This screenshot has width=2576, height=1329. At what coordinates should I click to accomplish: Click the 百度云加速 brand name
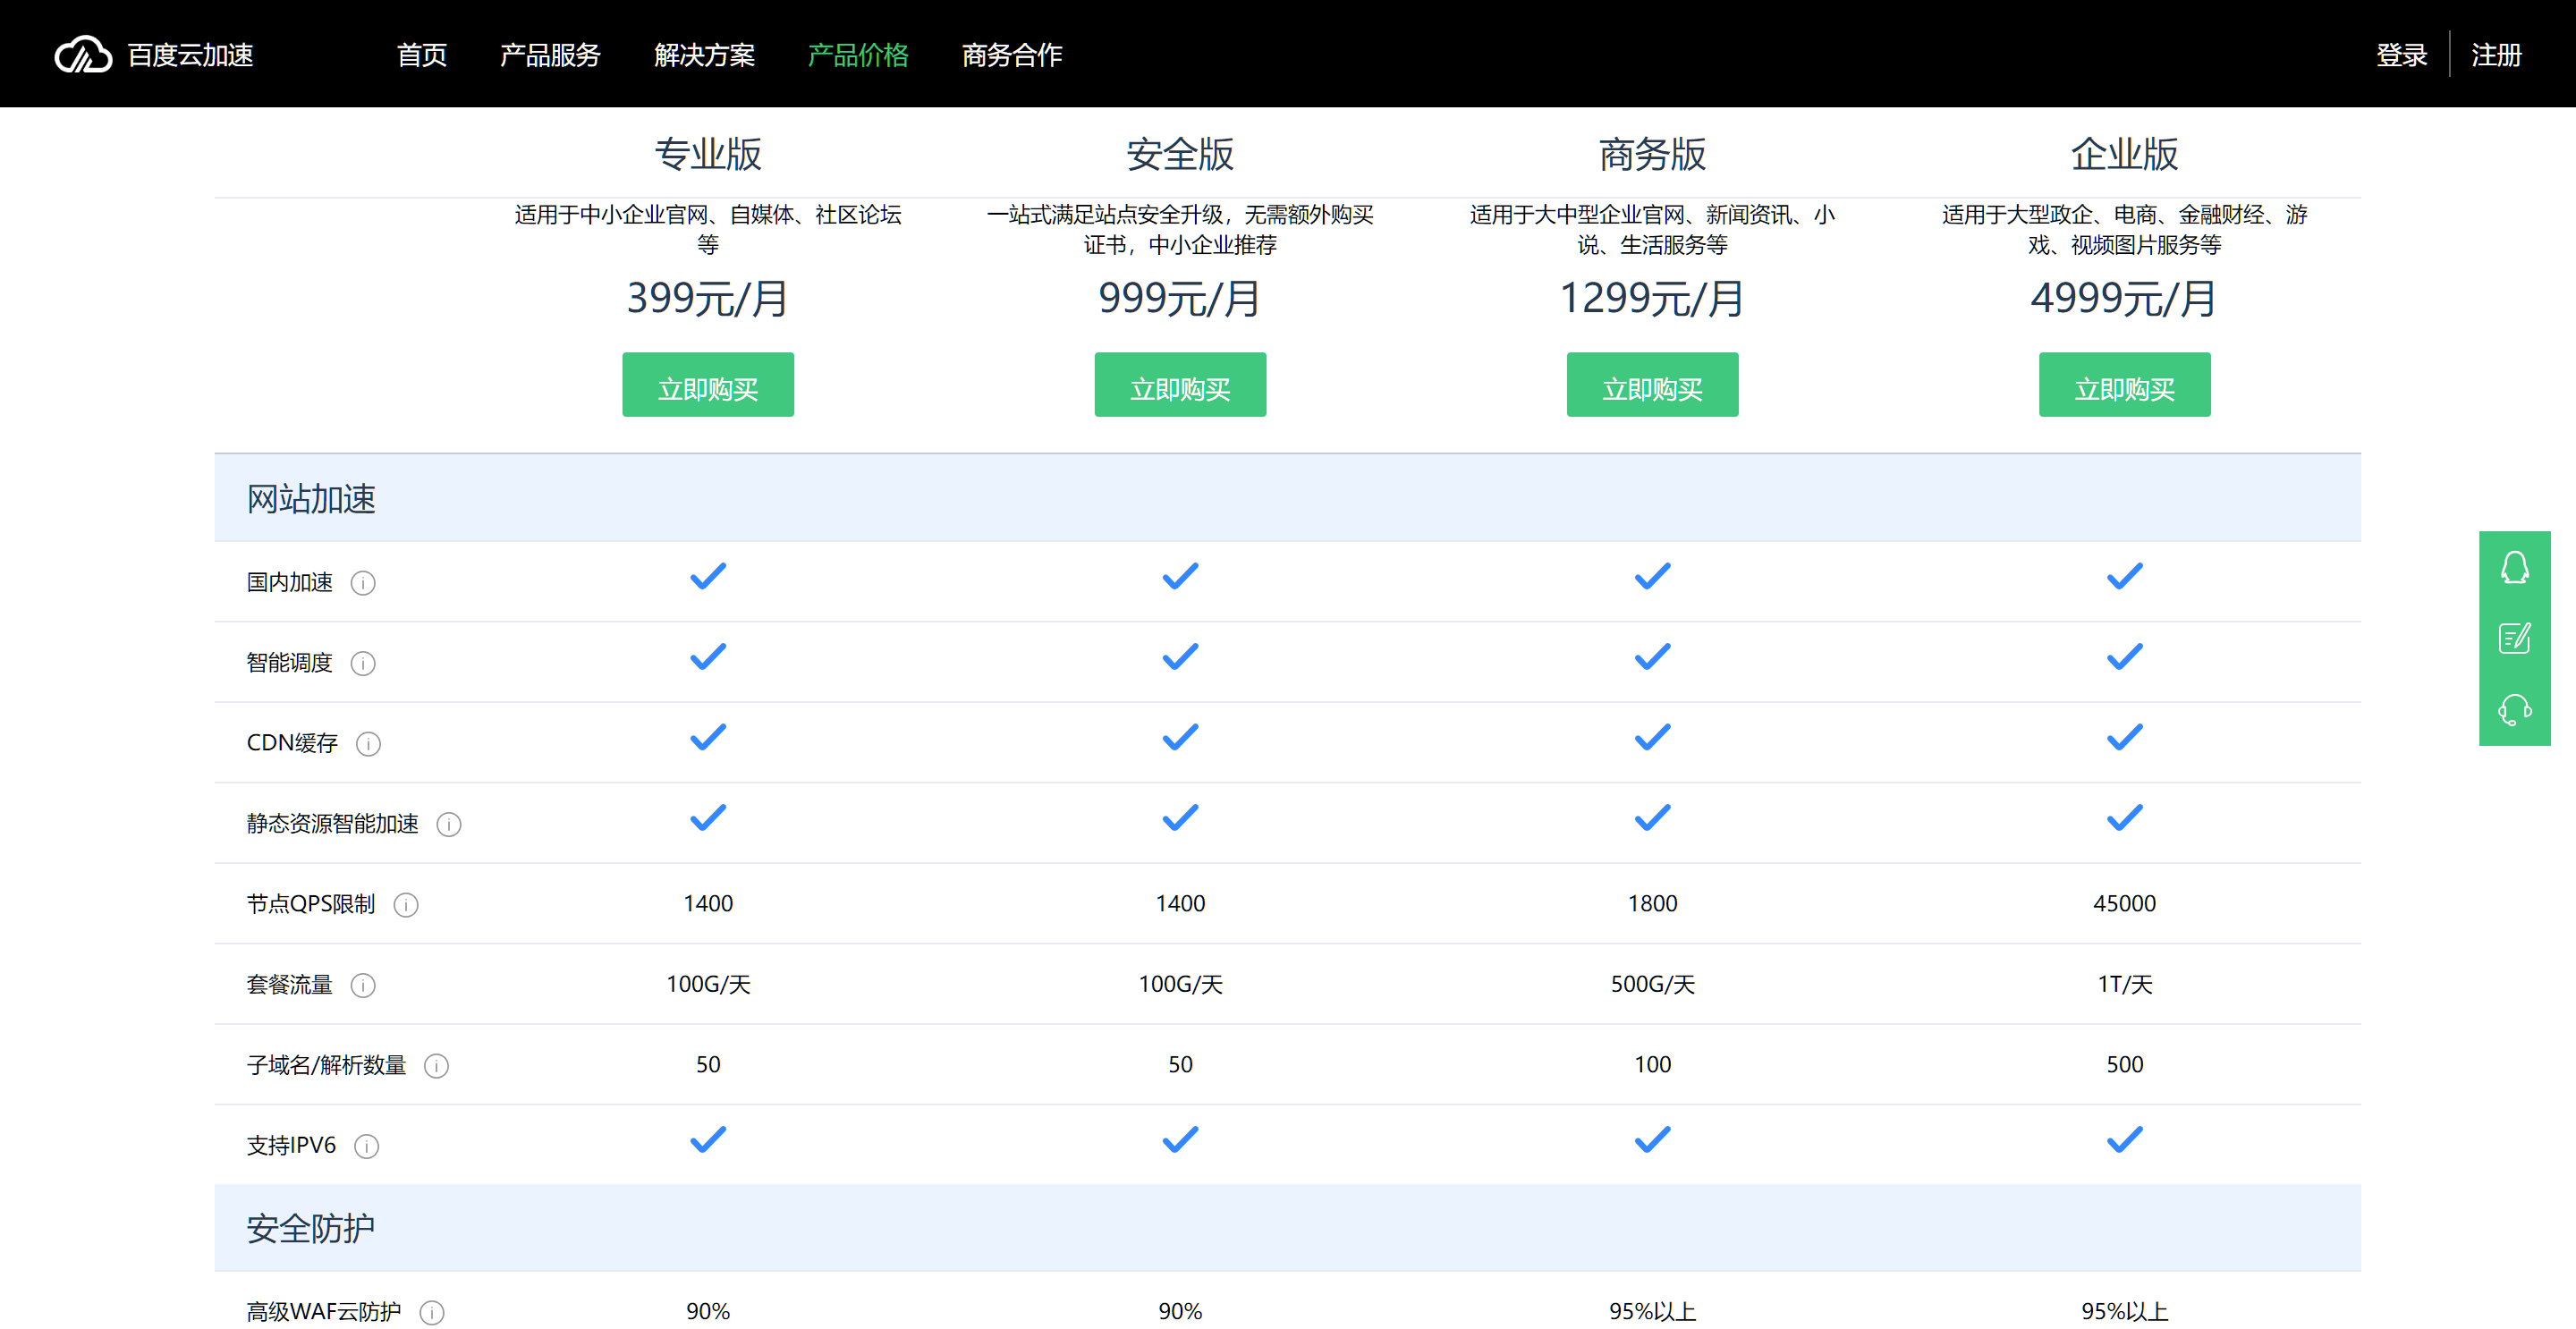click(x=190, y=55)
